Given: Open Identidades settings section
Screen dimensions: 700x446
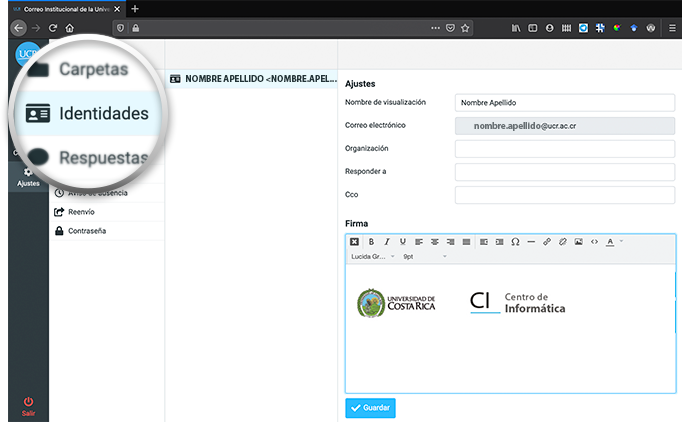Looking at the screenshot, I should pyautogui.click(x=102, y=113).
